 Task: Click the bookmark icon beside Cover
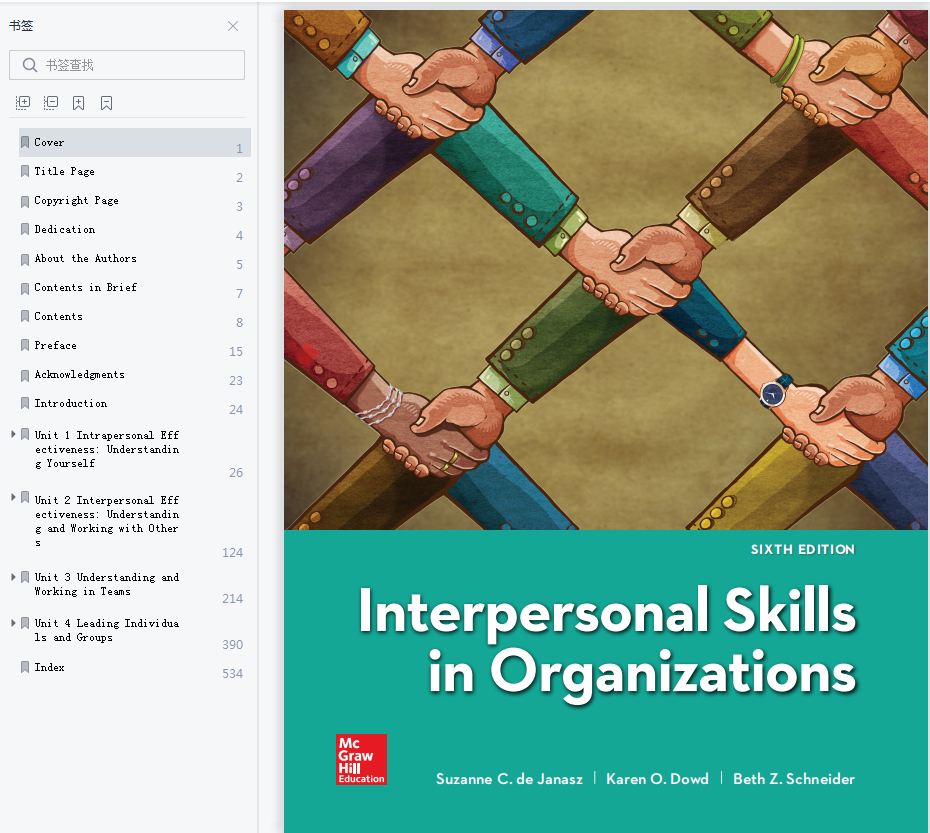tap(25, 142)
